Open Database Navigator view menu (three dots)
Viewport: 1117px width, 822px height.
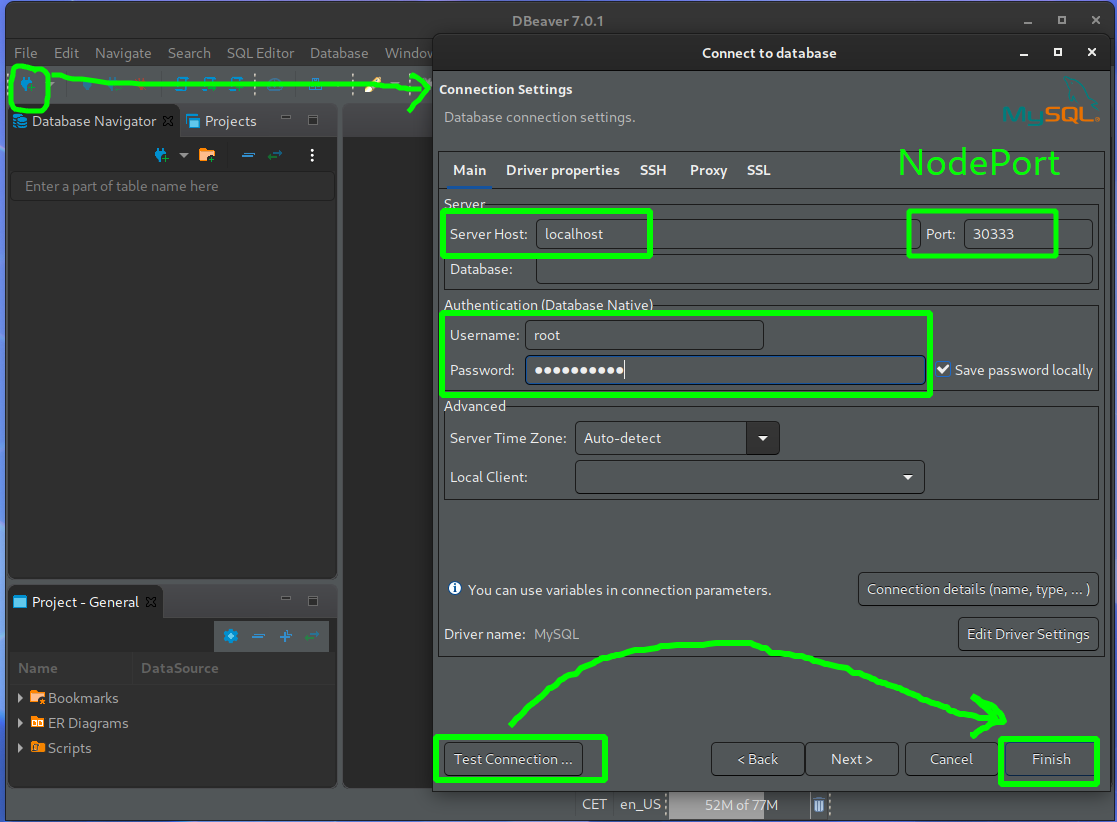(312, 155)
